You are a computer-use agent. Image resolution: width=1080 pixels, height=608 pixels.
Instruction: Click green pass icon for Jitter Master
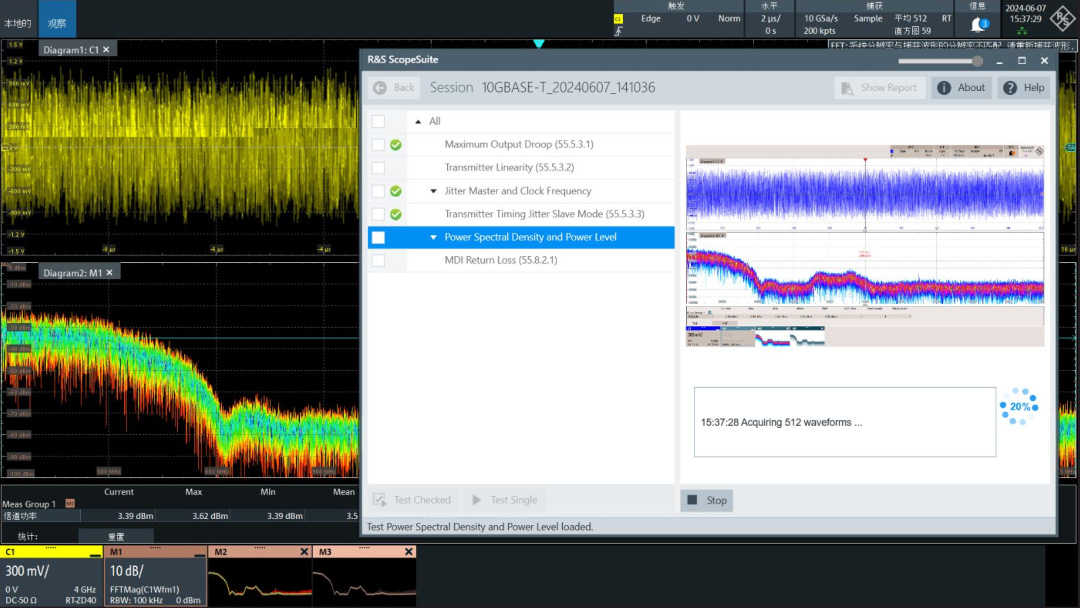(395, 191)
